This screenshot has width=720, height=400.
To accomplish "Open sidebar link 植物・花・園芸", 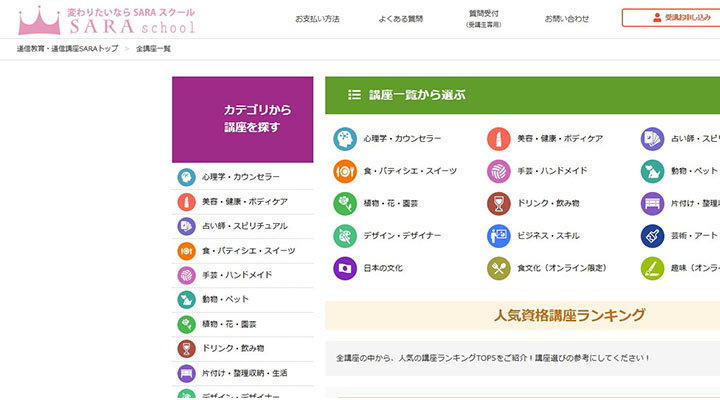I will tap(229, 324).
